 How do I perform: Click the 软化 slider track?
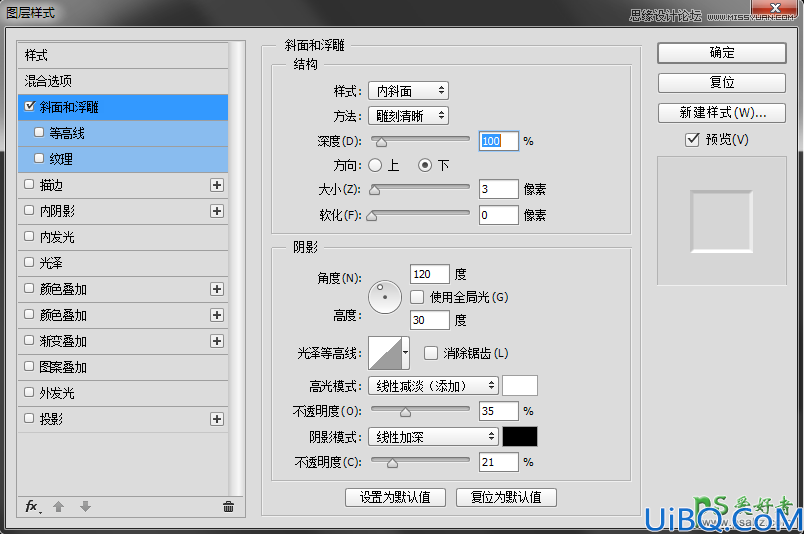[x=420, y=212]
